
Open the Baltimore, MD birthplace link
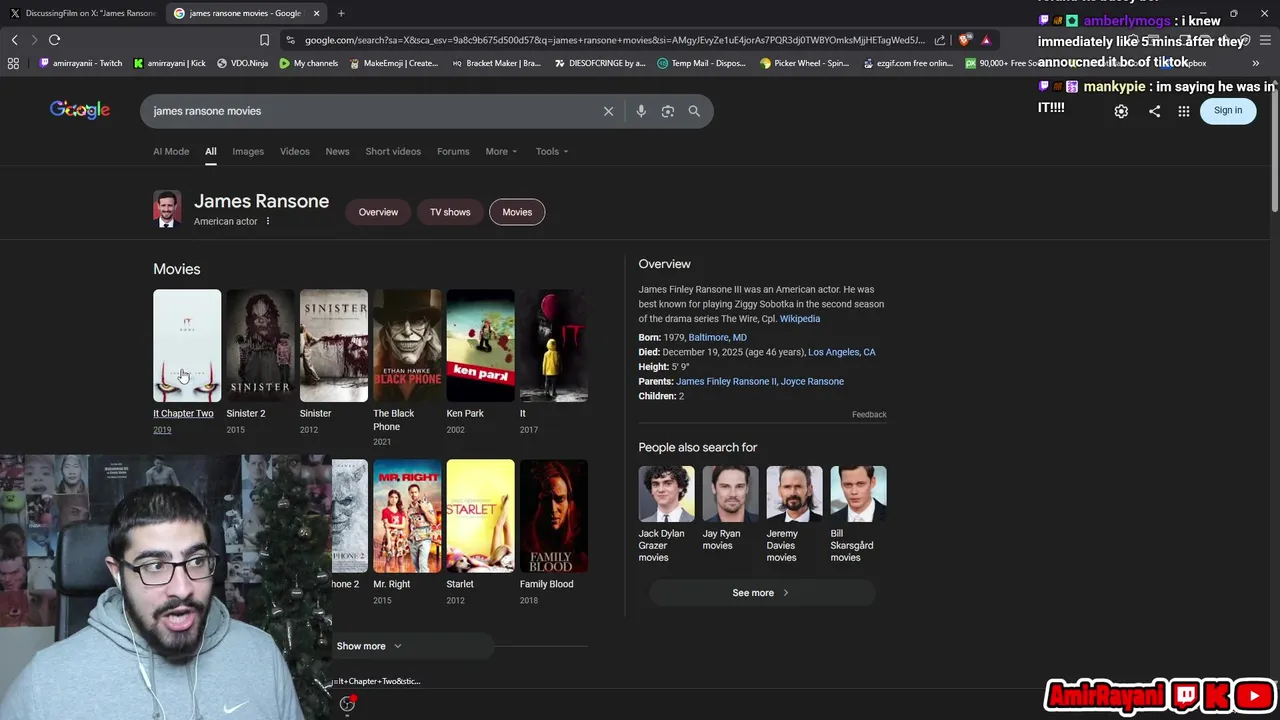pyautogui.click(x=717, y=338)
